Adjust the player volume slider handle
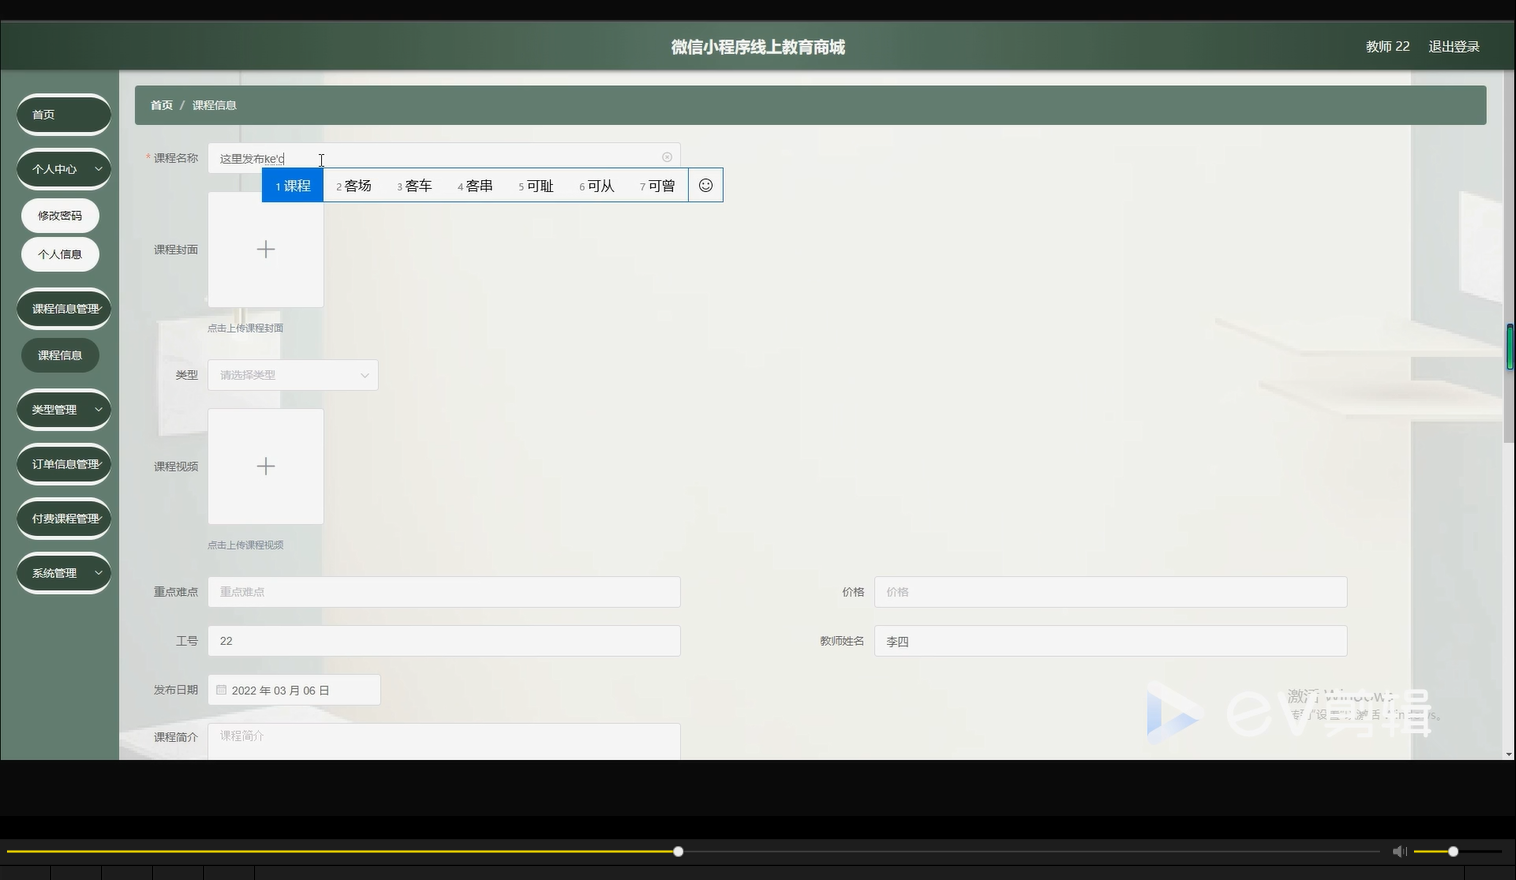The height and width of the screenshot is (880, 1516). pos(1453,851)
